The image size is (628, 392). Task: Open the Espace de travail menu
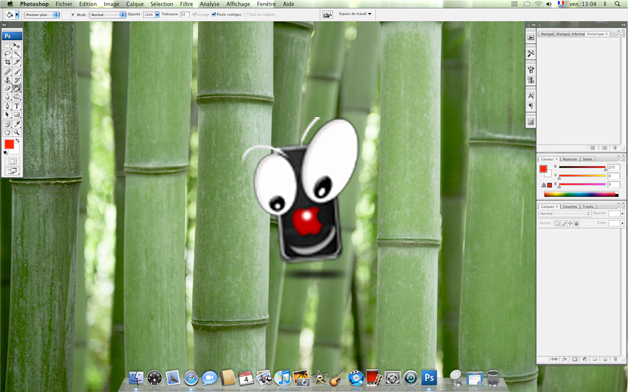[x=355, y=14]
